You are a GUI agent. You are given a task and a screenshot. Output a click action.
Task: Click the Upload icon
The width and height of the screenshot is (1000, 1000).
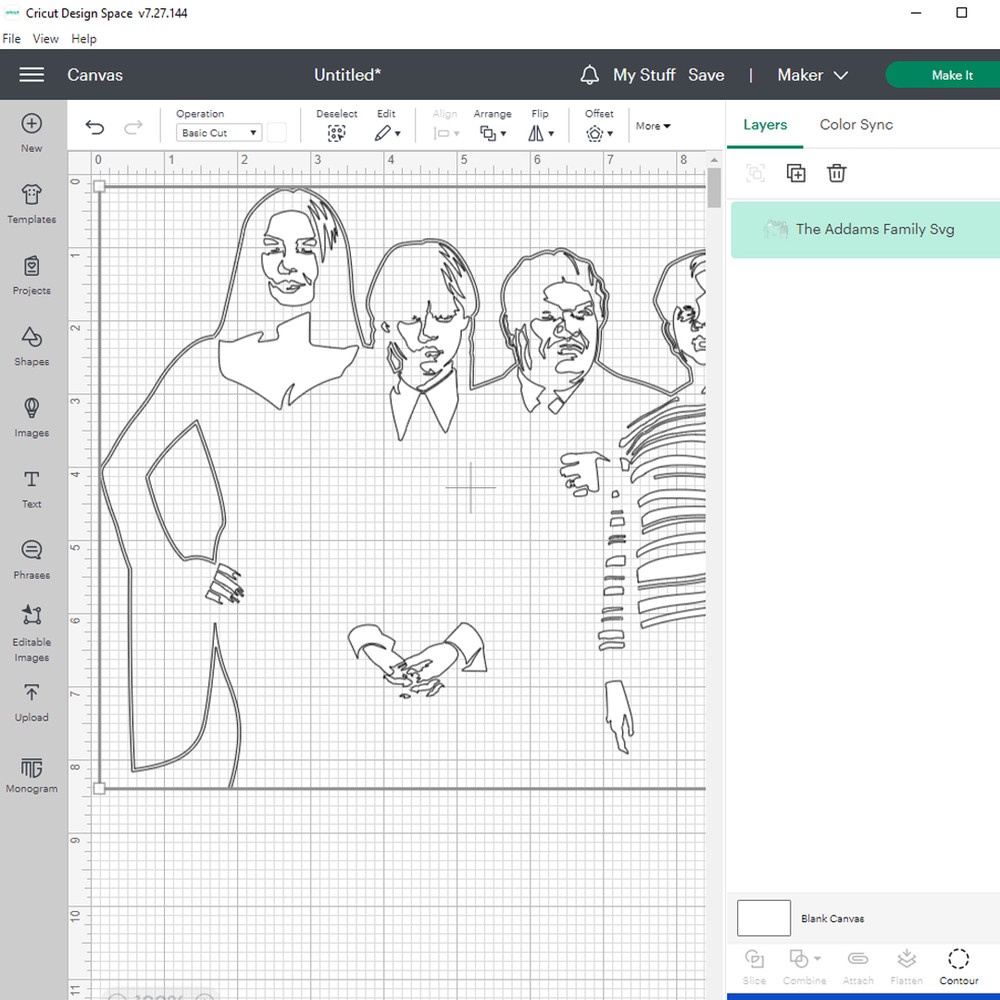point(32,700)
